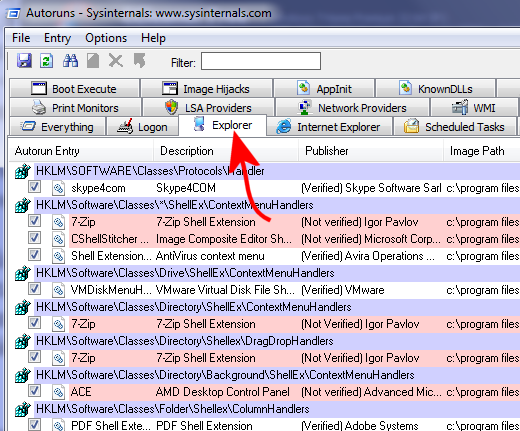This screenshot has height=431, width=520.
Task: Disable the Shell Extension AntiVirus context menu checkbox
Action: pyautogui.click(x=34, y=255)
